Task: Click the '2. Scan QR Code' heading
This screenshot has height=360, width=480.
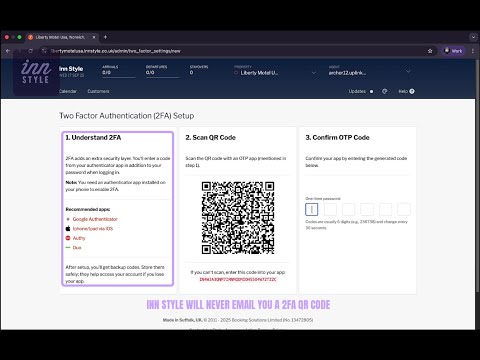Action: point(211,138)
